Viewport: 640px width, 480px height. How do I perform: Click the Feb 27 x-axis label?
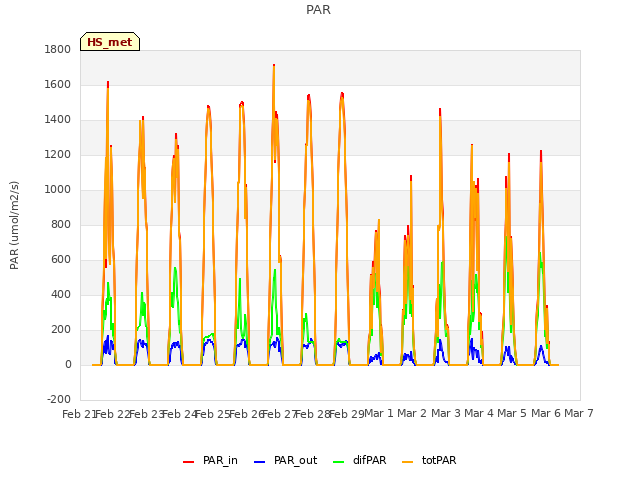click(x=280, y=414)
